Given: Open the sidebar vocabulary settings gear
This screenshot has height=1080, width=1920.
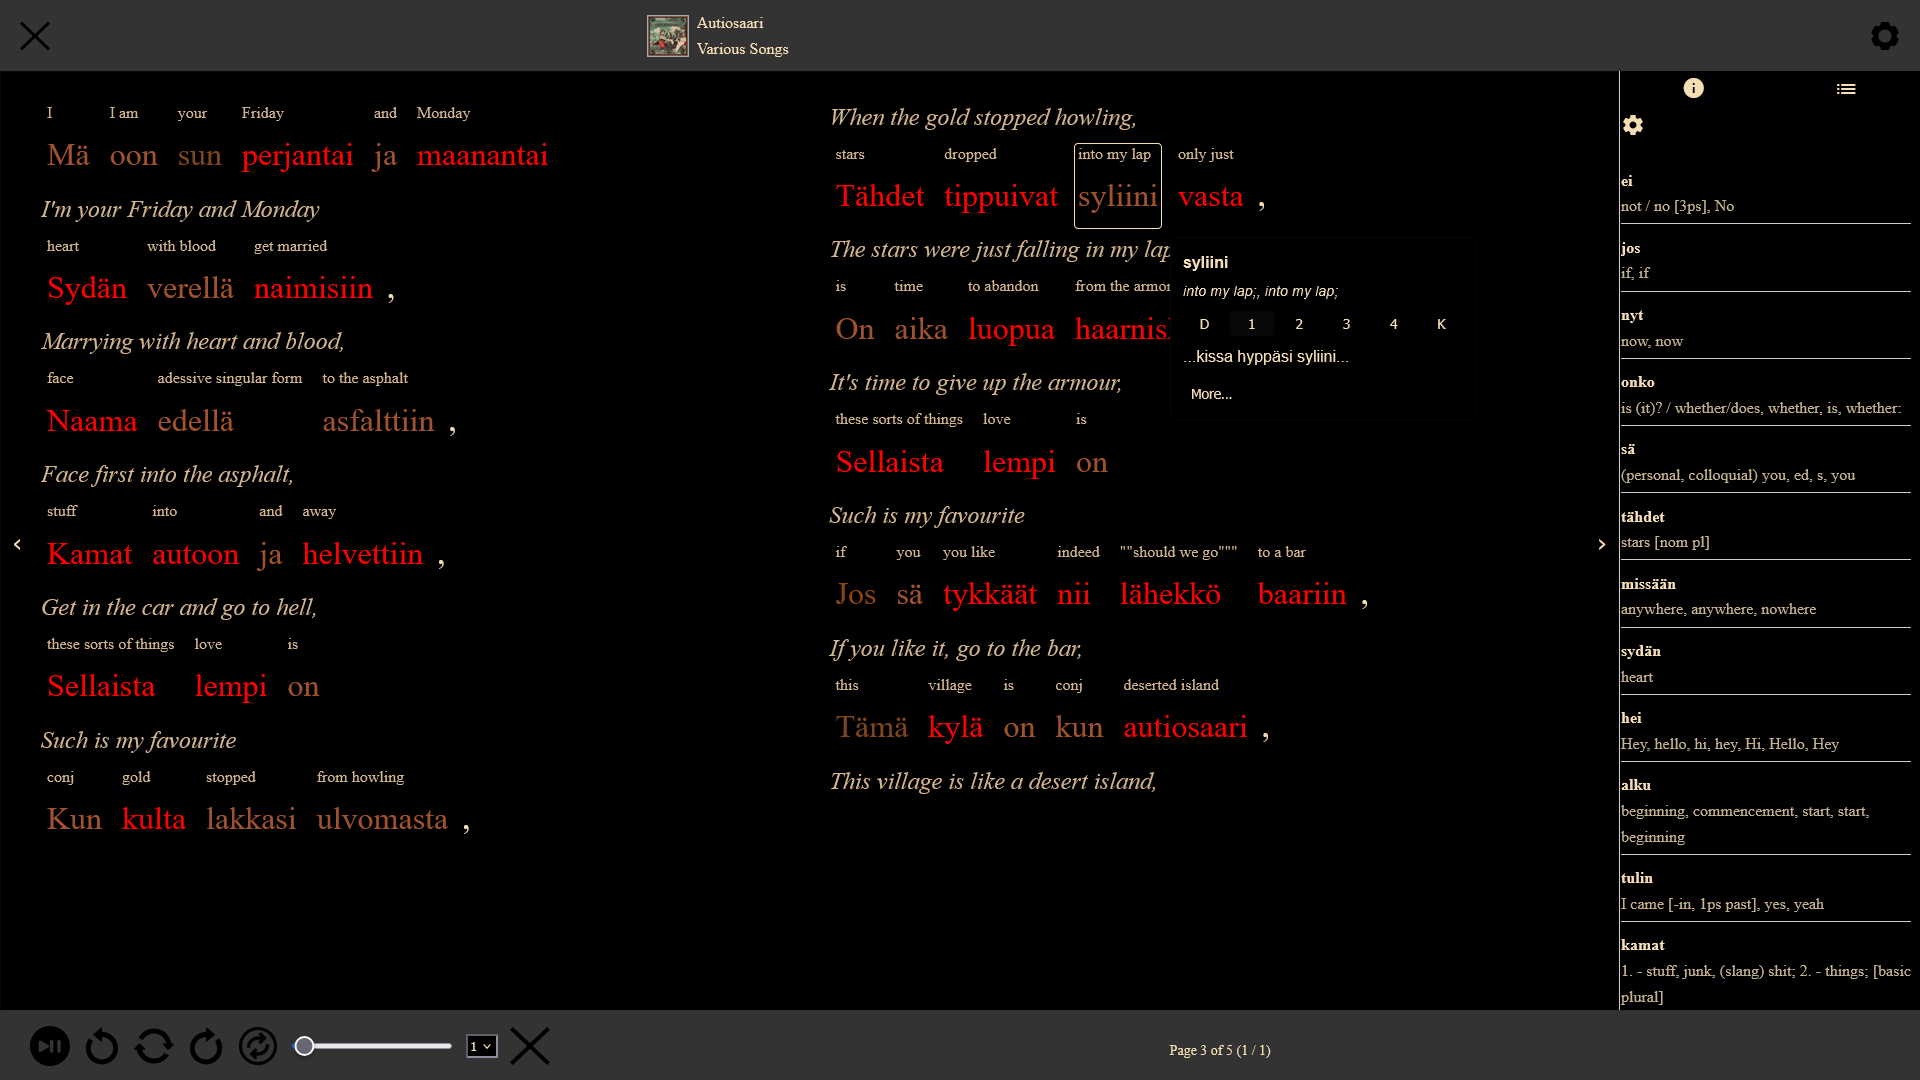Looking at the screenshot, I should [1633, 125].
